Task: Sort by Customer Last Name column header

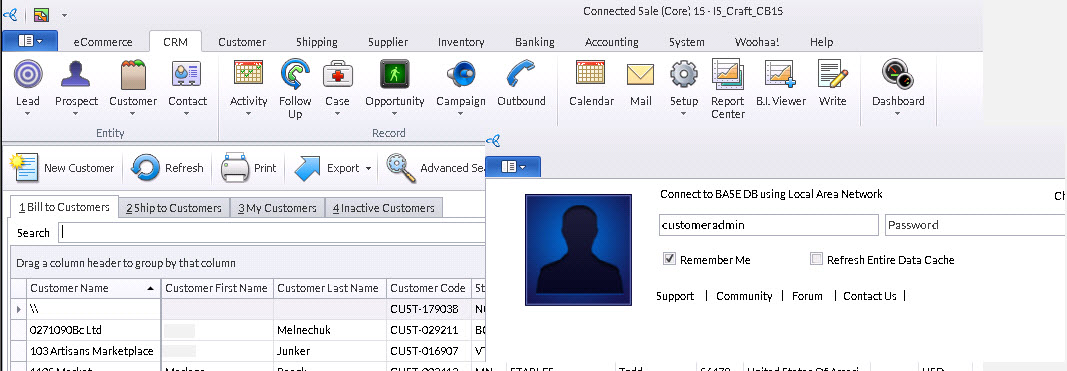Action: pyautogui.click(x=329, y=288)
